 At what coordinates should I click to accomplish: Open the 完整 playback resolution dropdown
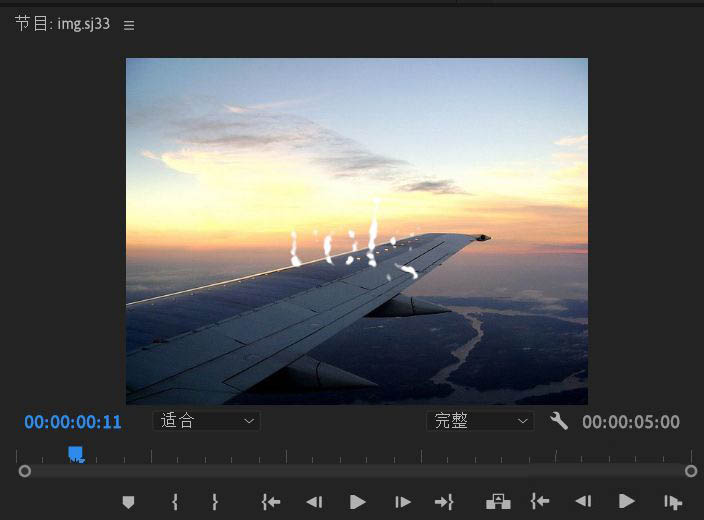(480, 421)
